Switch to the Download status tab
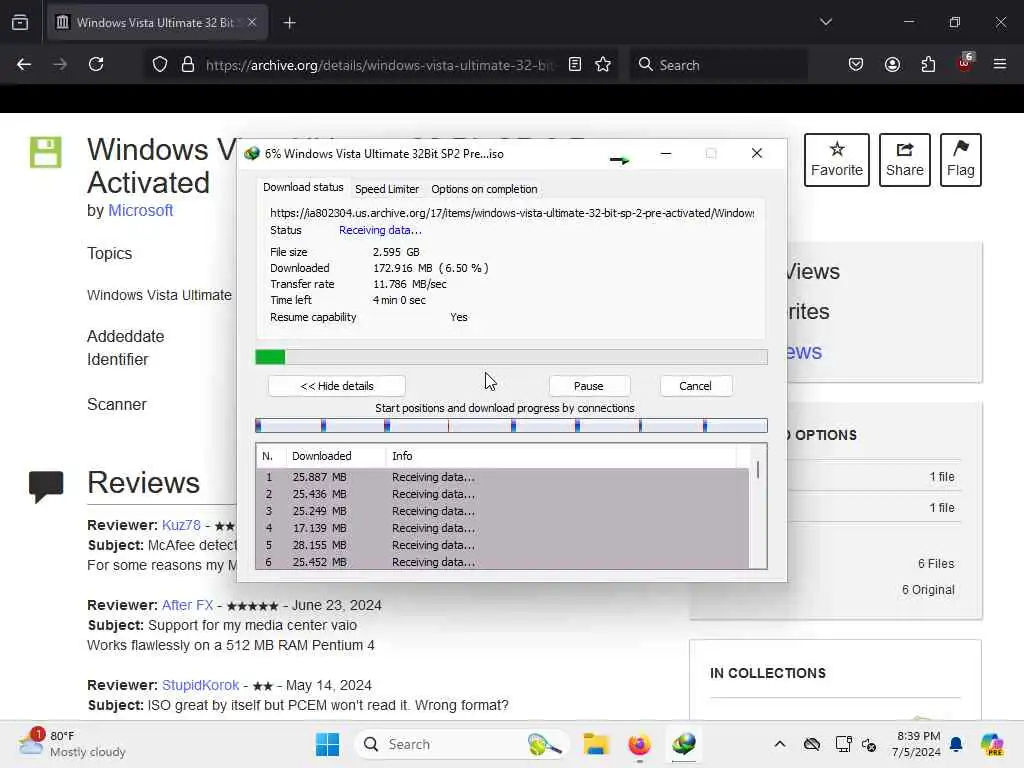The width and height of the screenshot is (1024, 768). pos(303,187)
